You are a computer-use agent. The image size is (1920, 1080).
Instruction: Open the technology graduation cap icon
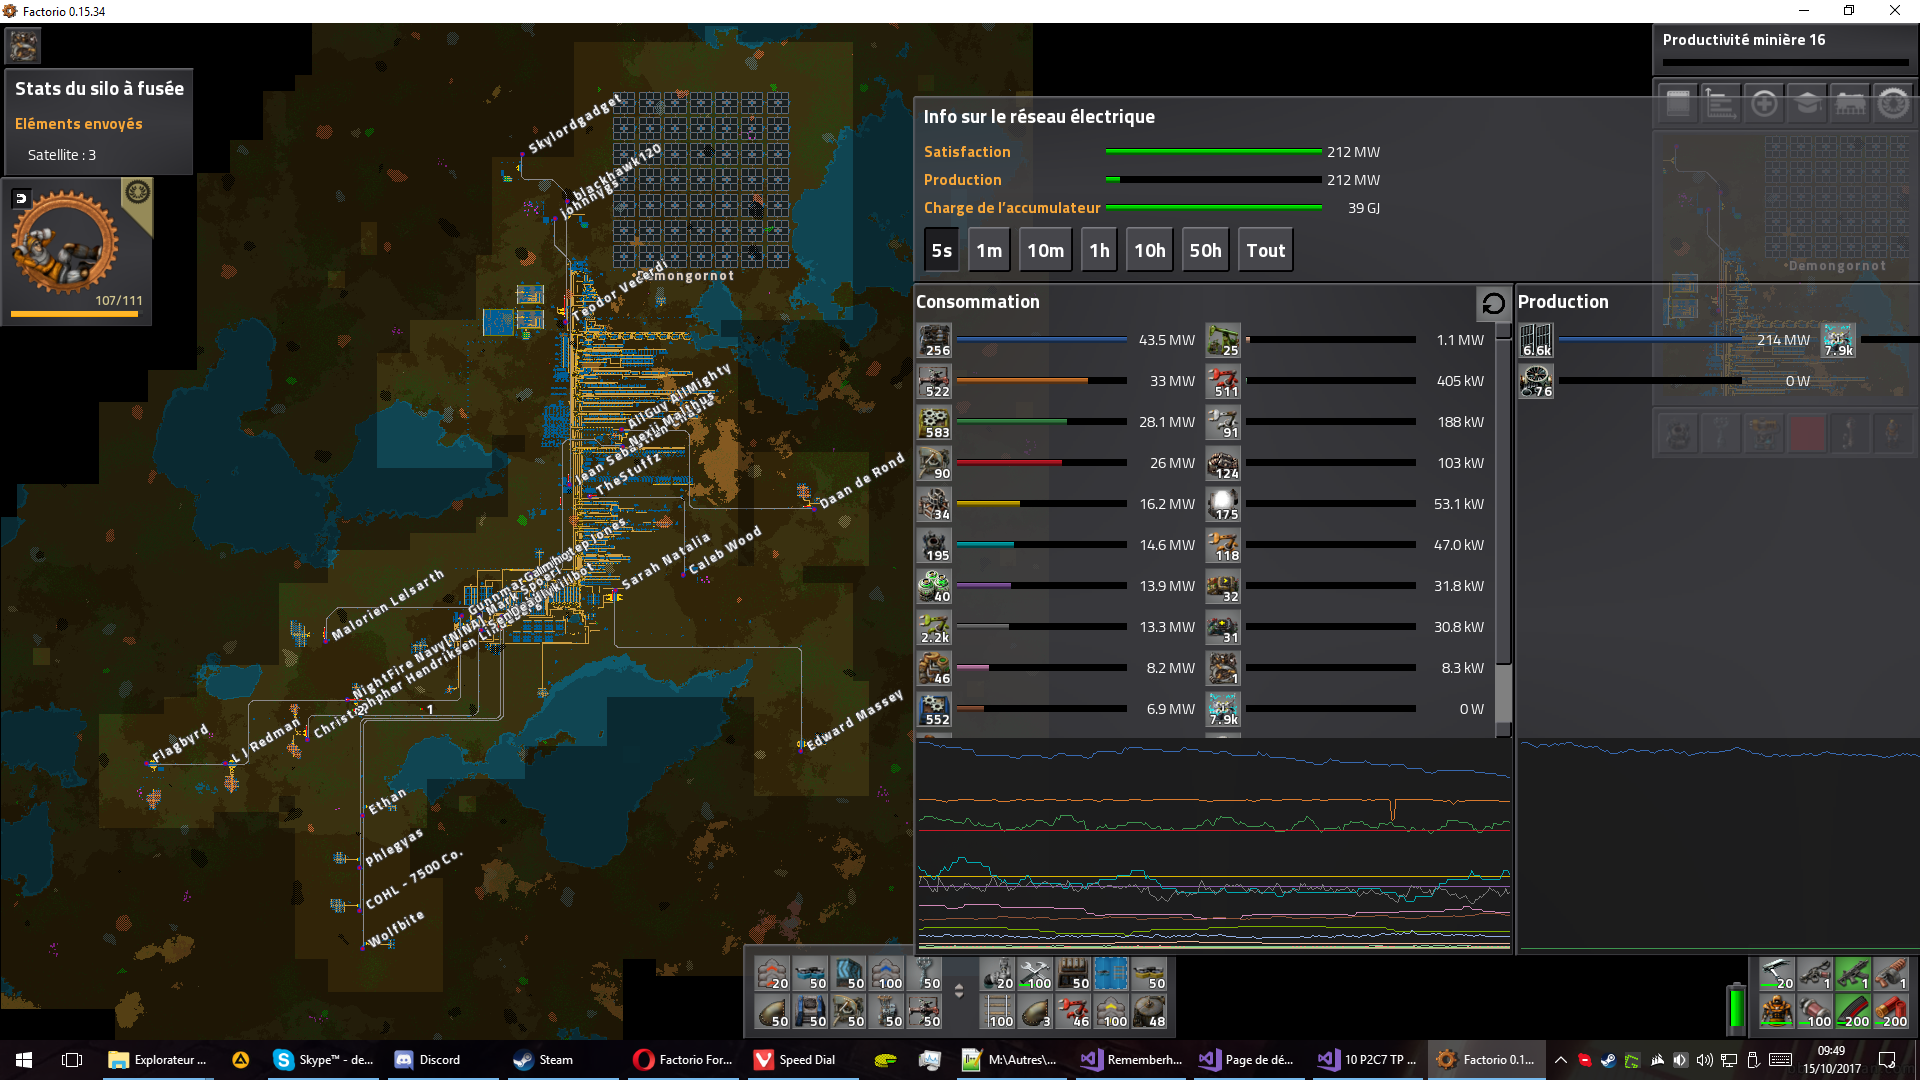[x=1807, y=103]
